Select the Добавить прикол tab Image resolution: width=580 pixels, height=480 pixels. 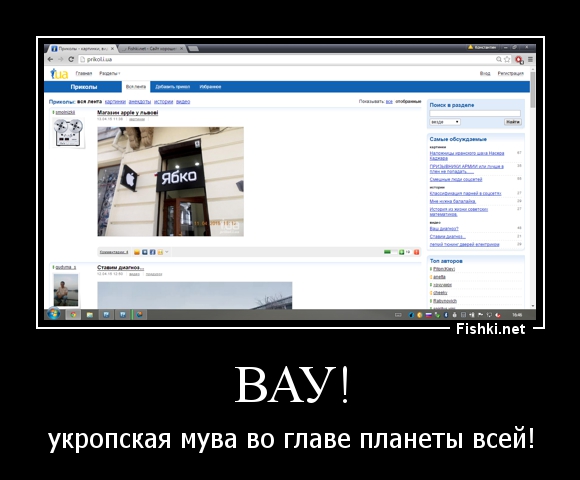pos(172,87)
